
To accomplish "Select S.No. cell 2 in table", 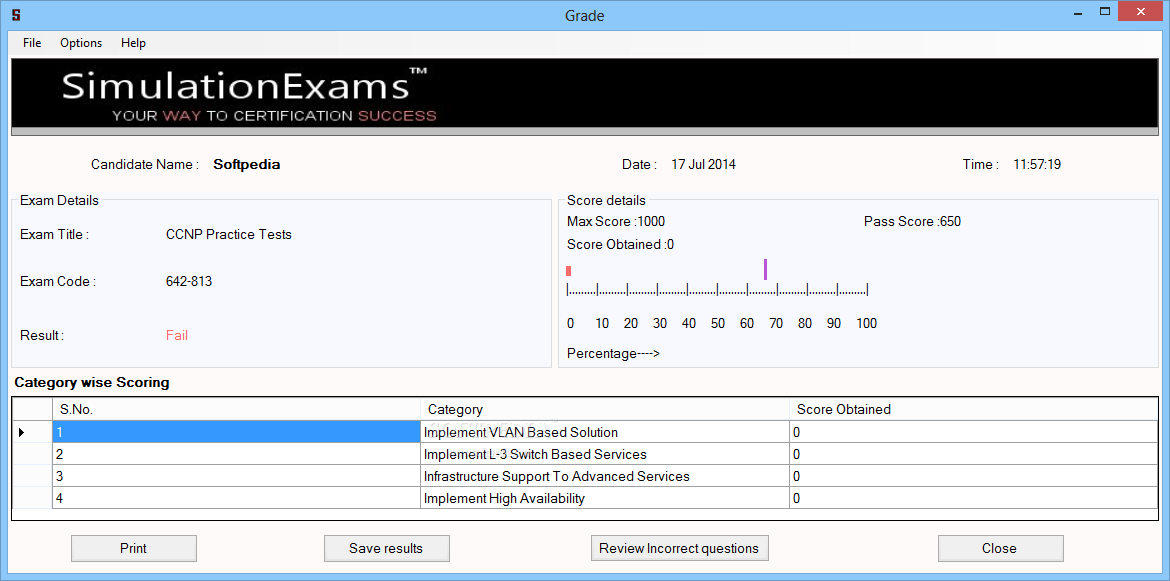I will (237, 453).
